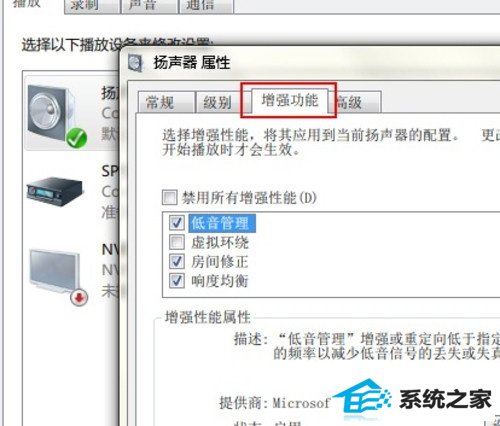Enable the 禁用所有增强性能 checkbox
The height and width of the screenshot is (426, 500).
coord(169,197)
